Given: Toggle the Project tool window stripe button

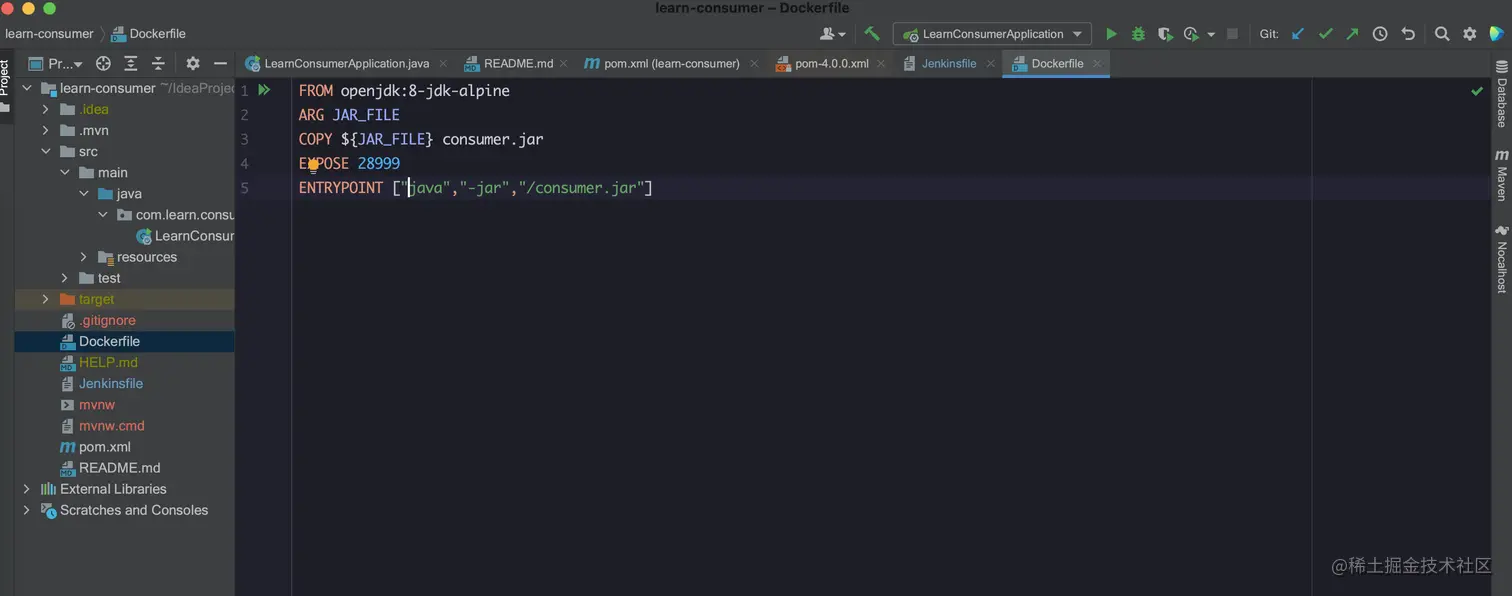Looking at the screenshot, I should (x=5, y=84).
